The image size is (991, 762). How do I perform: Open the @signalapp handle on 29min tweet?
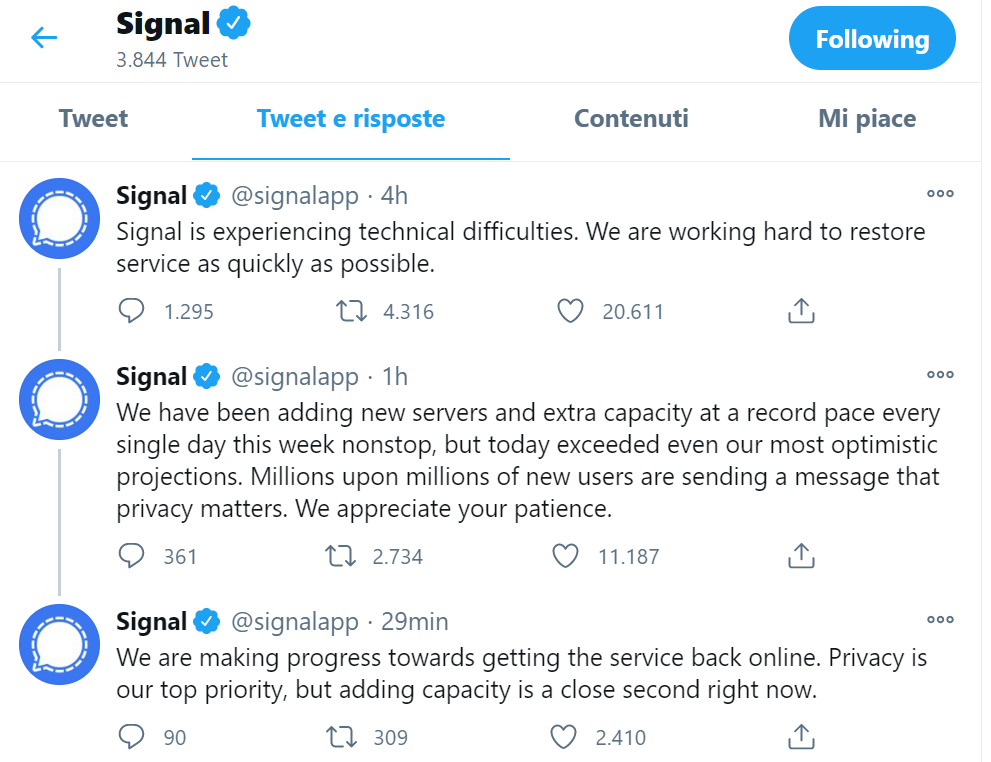pyautogui.click(x=295, y=621)
